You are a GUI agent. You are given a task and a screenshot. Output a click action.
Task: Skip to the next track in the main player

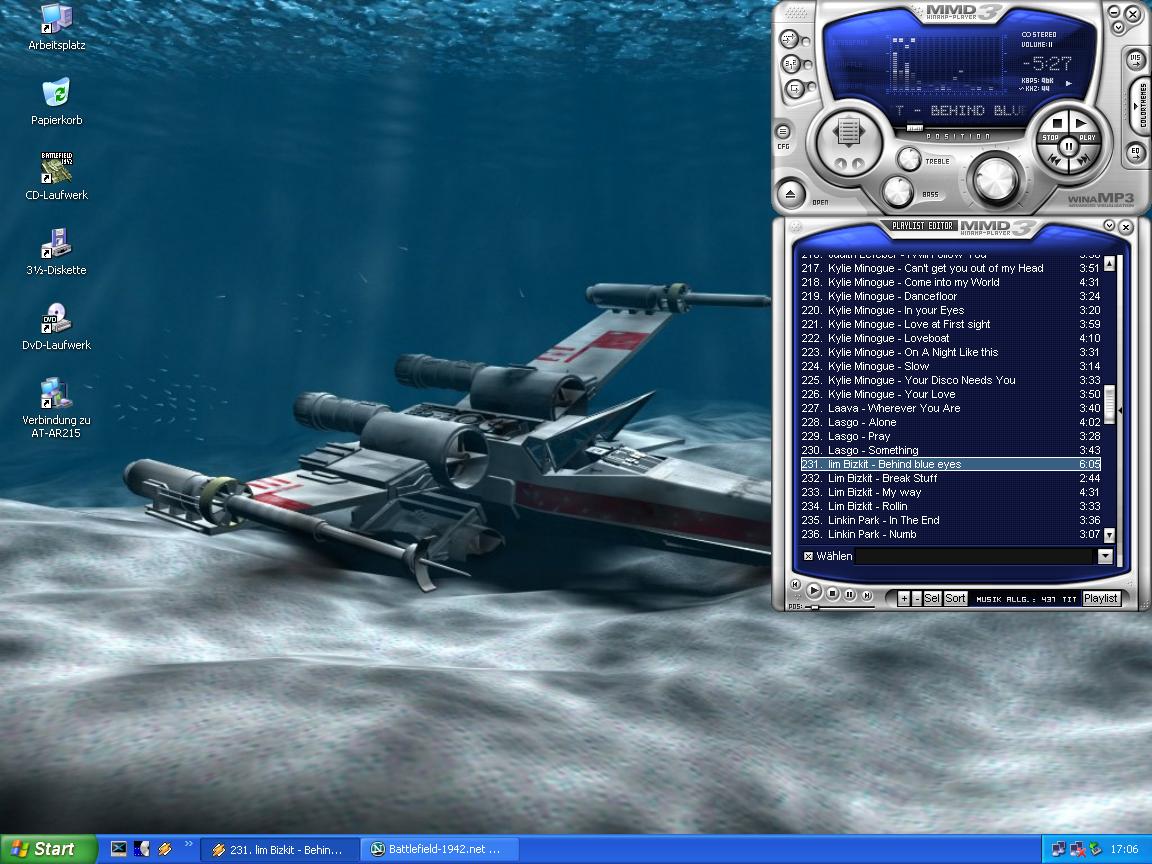click(1084, 159)
